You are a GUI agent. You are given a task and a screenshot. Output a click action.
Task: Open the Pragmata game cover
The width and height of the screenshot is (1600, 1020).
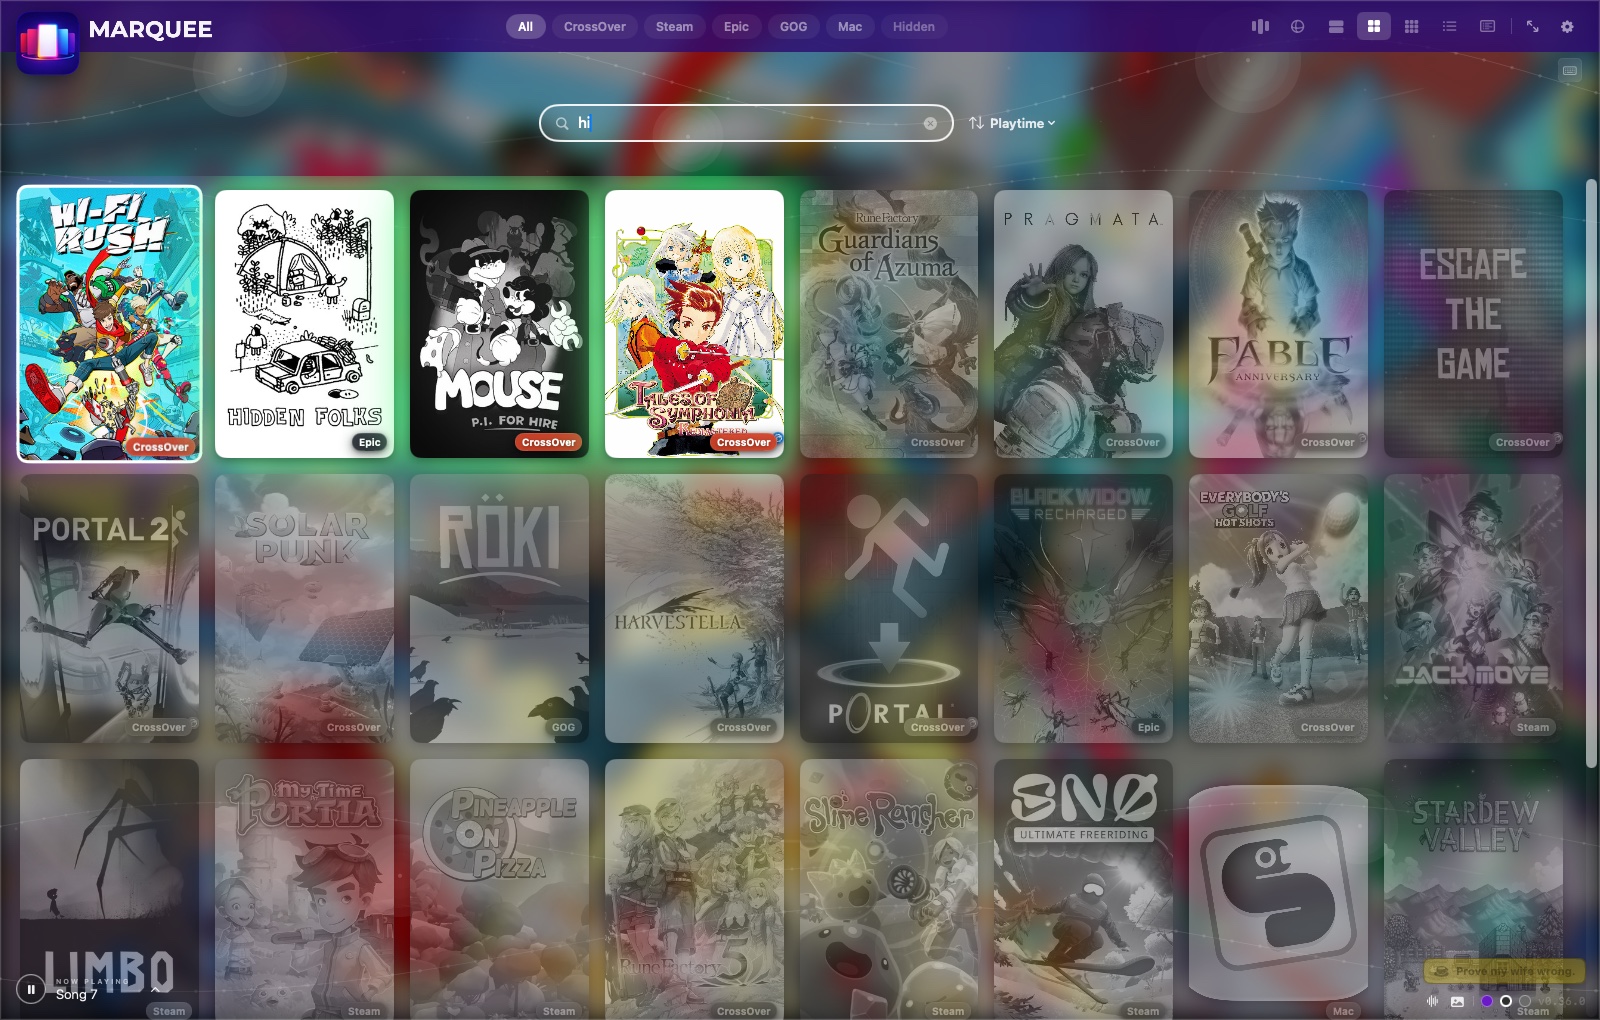click(x=1083, y=324)
